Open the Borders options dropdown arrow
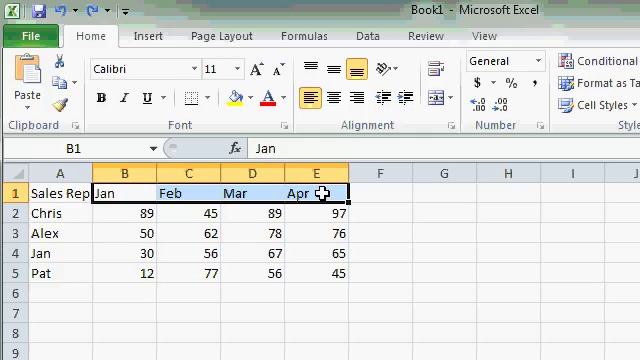The image size is (640, 360). pos(207,98)
